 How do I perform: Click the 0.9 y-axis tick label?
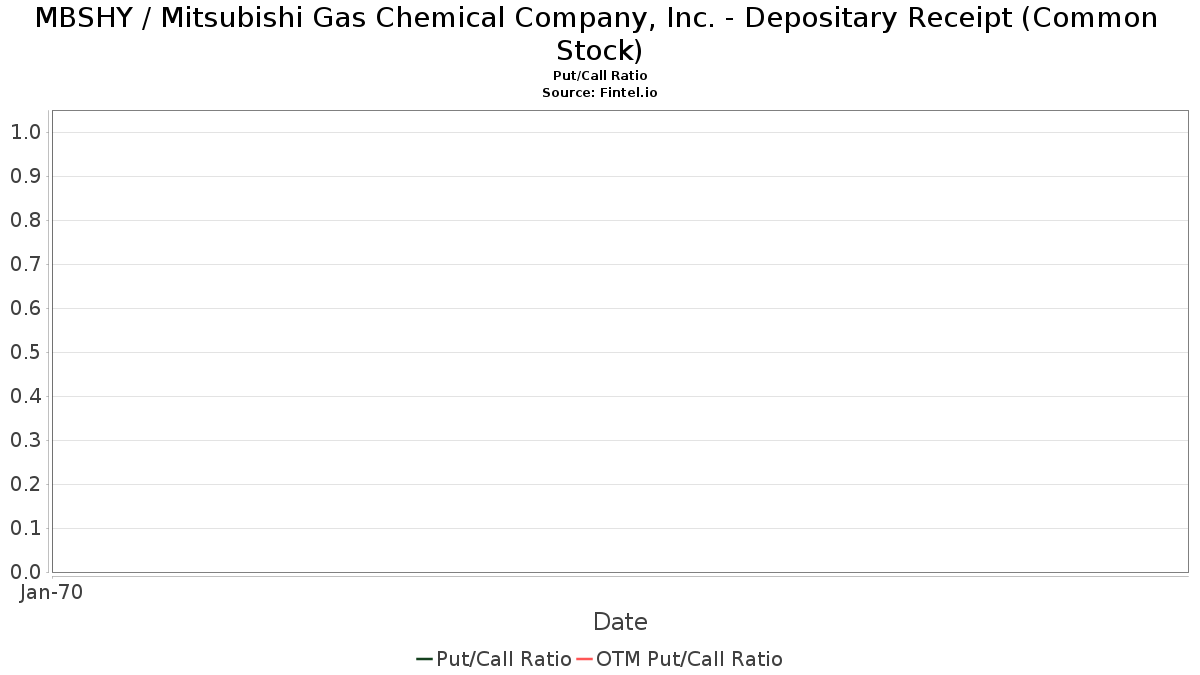(x=26, y=176)
